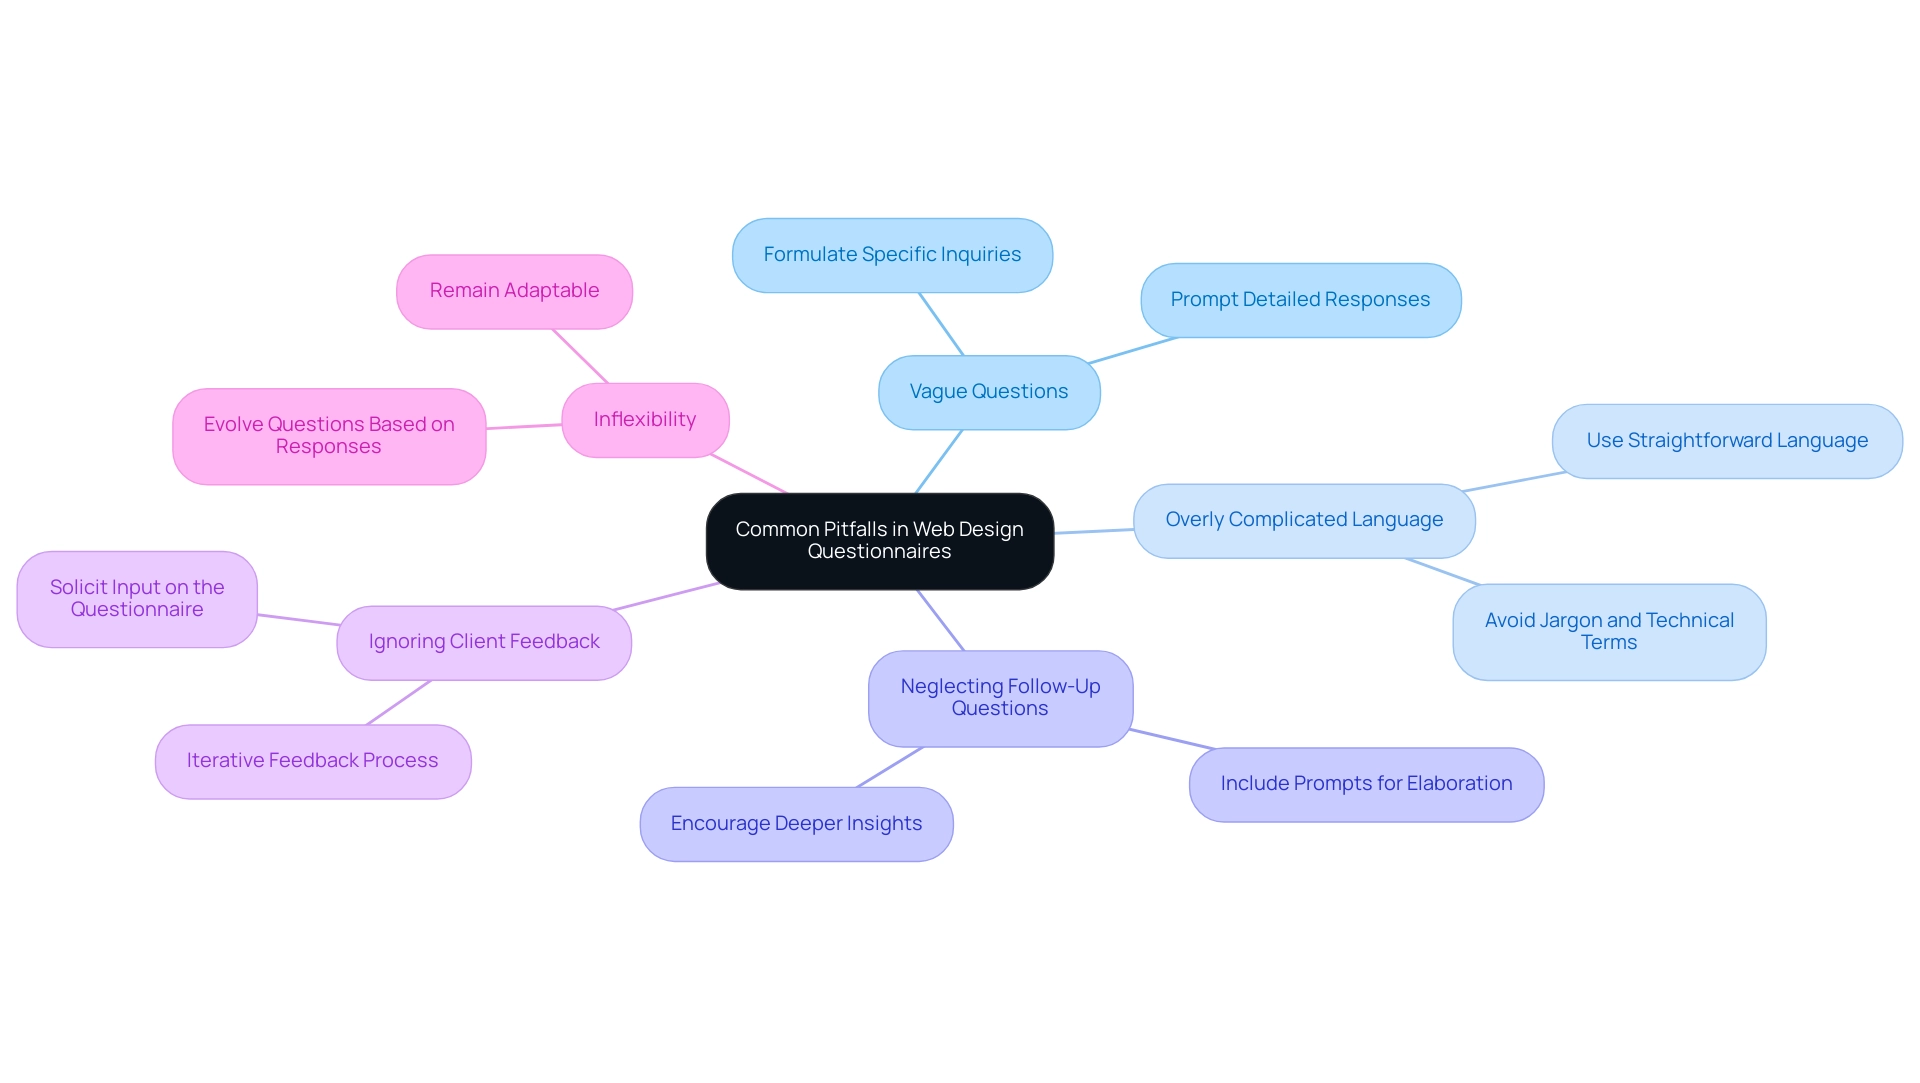Image resolution: width=1920 pixels, height=1083 pixels.
Task: Select the 'Inflexibility' node
Action: pos(645,421)
